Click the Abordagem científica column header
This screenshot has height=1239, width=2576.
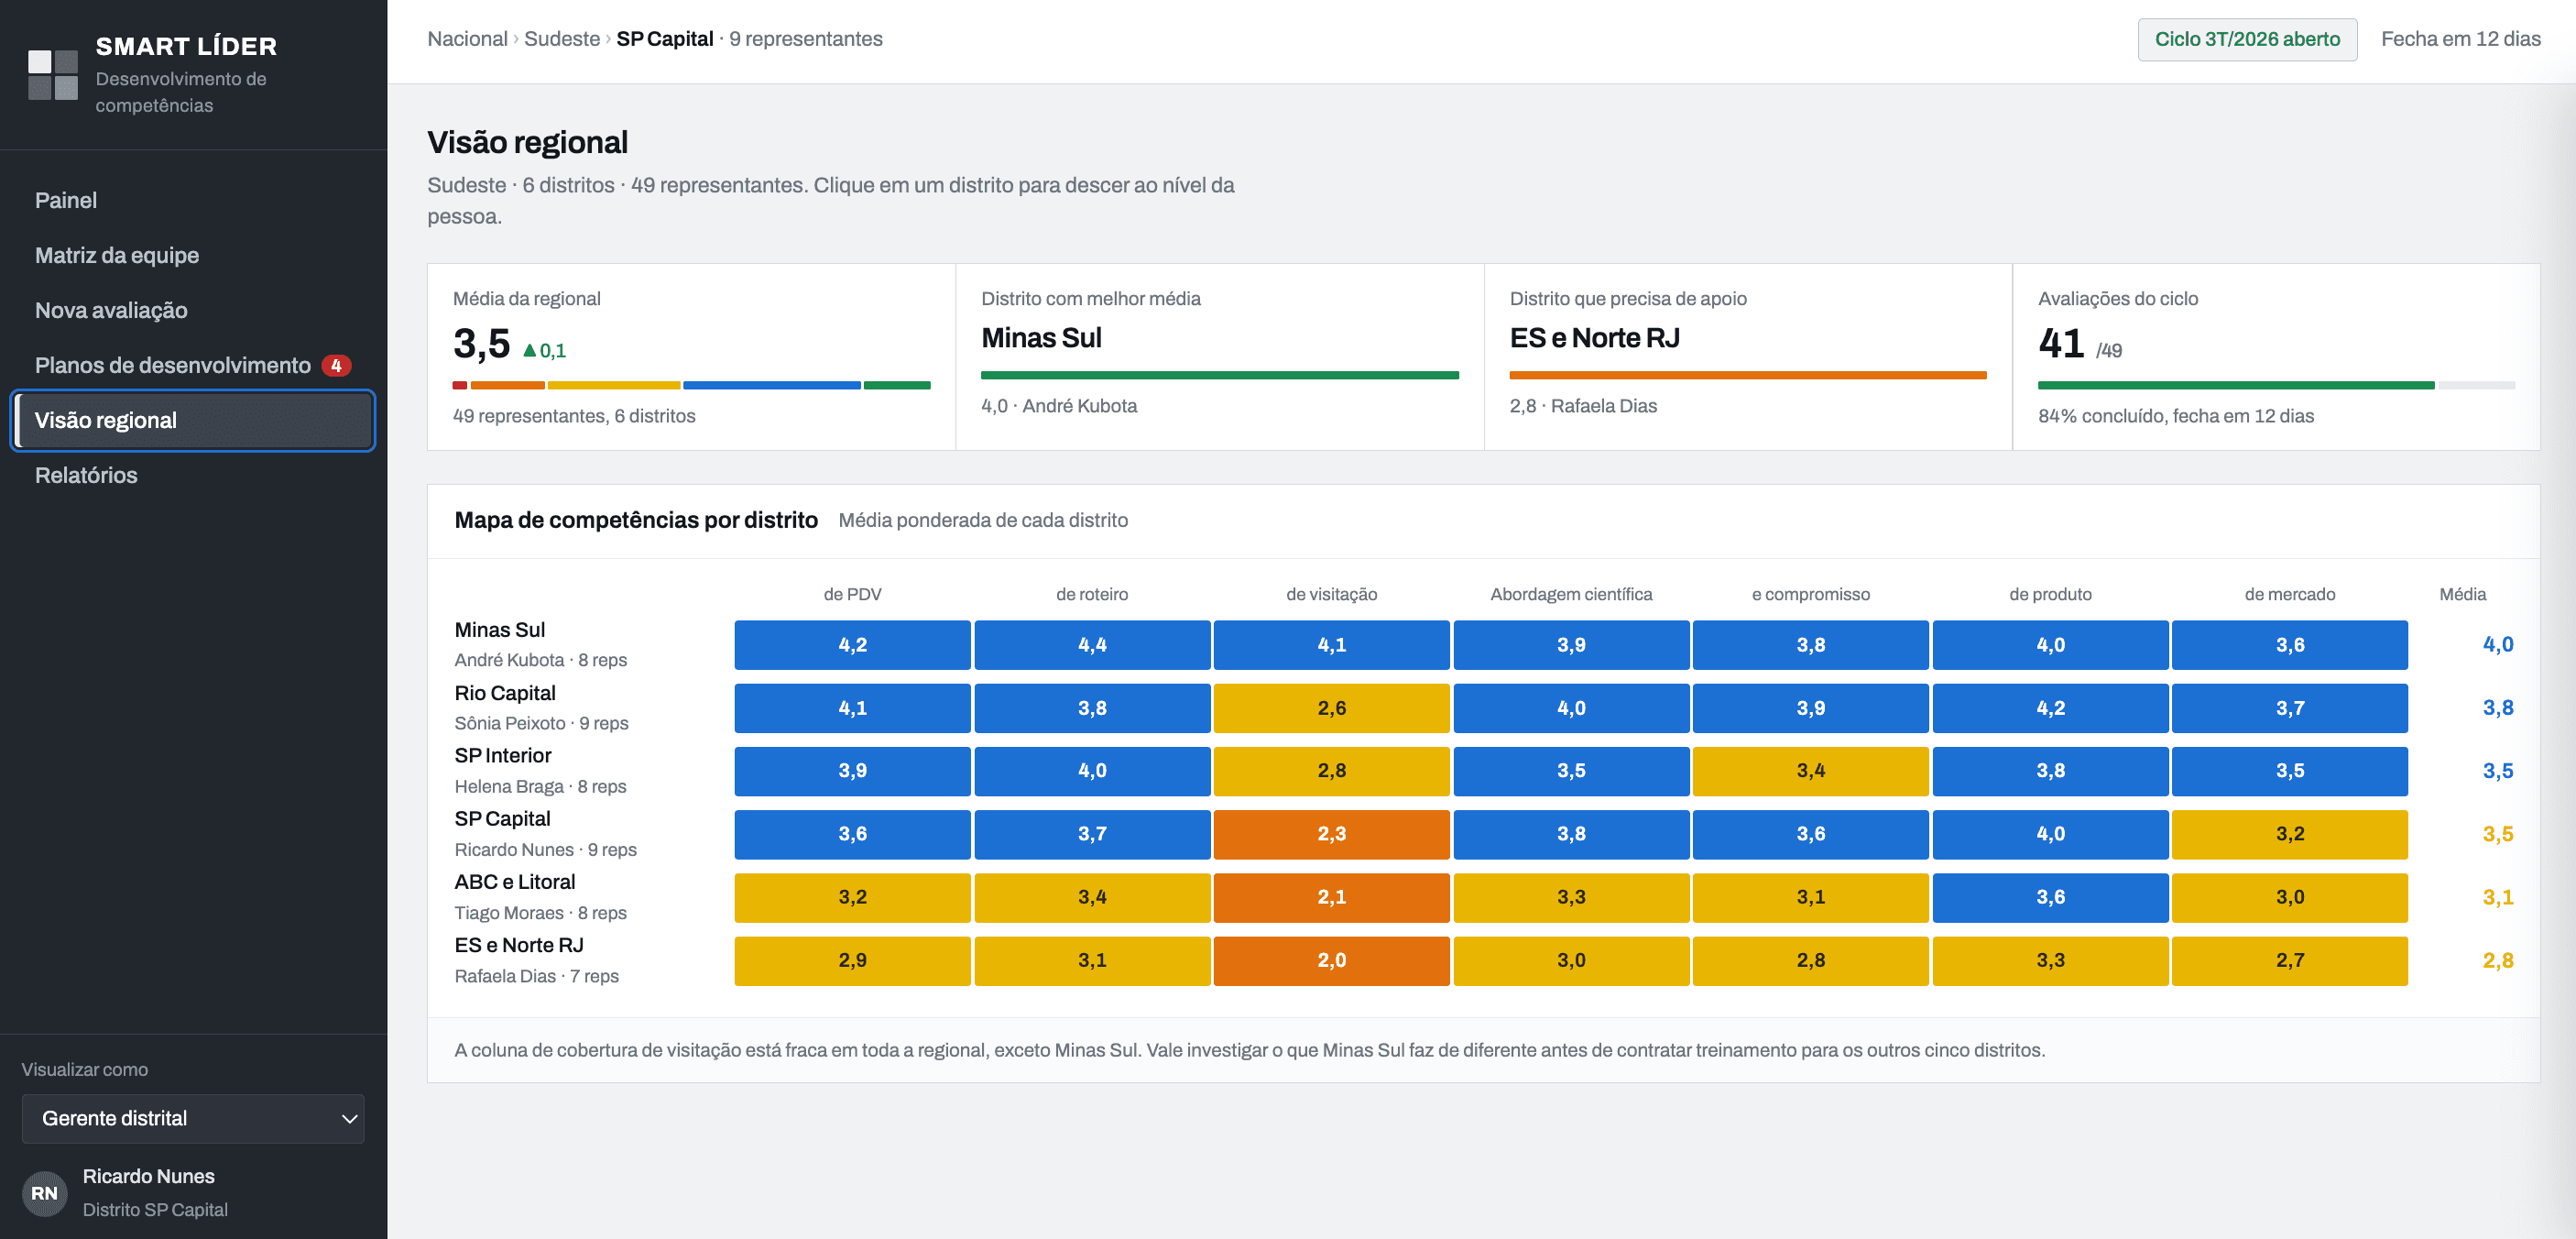coord(1571,594)
